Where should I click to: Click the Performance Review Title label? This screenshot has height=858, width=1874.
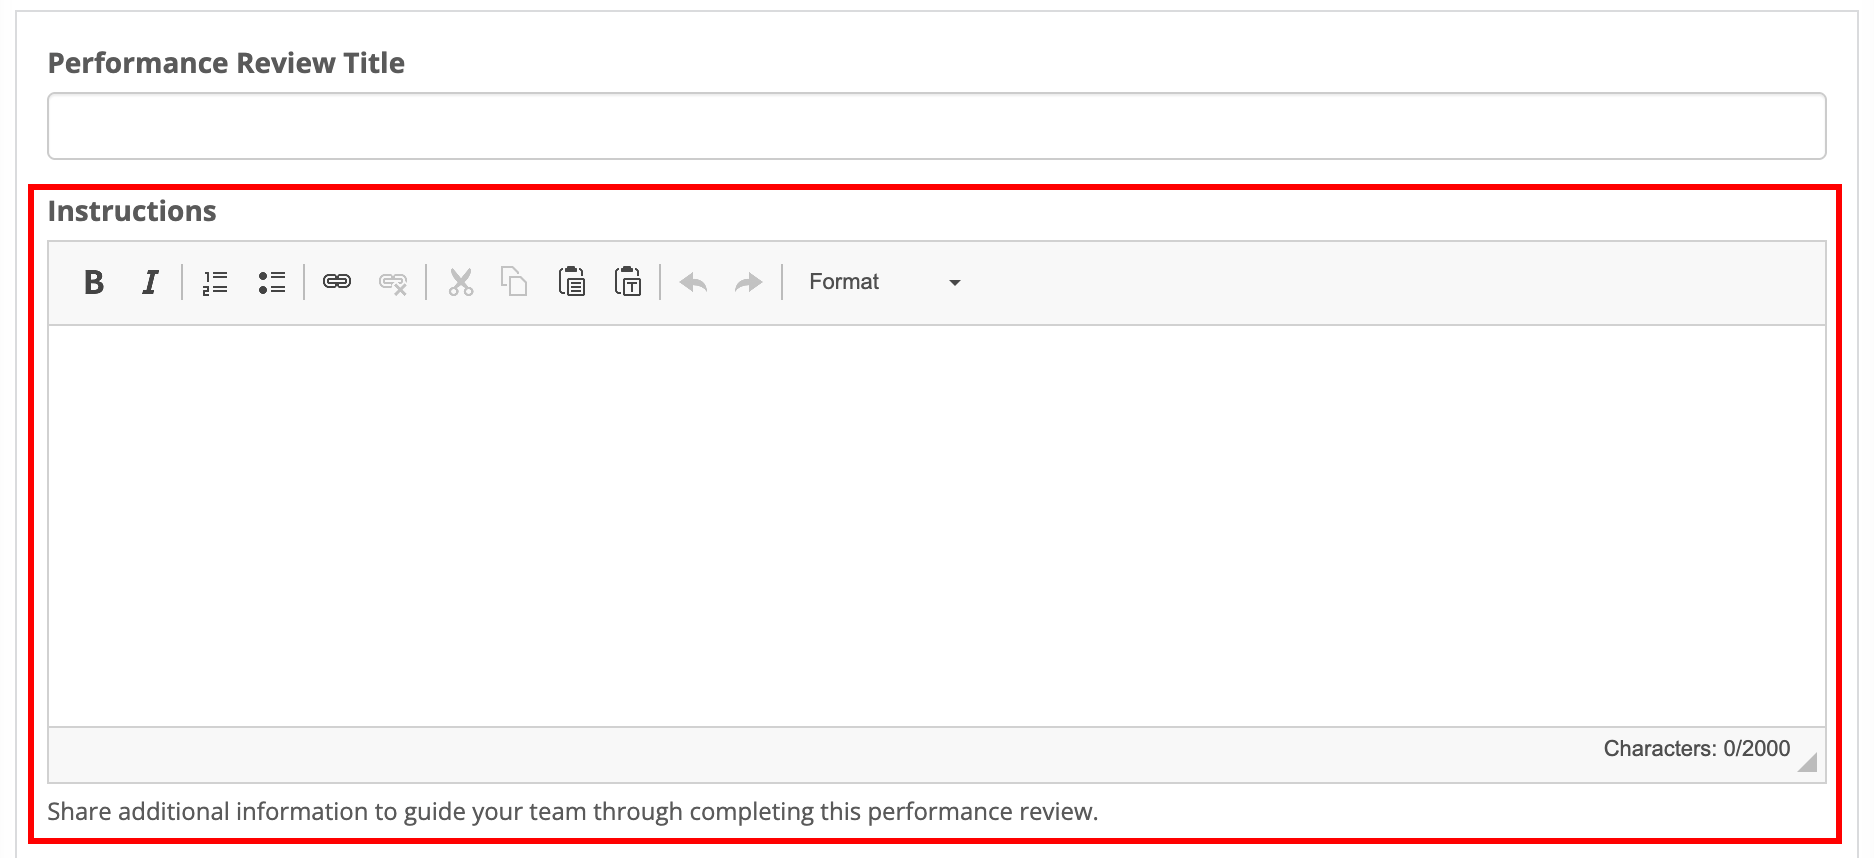click(226, 63)
